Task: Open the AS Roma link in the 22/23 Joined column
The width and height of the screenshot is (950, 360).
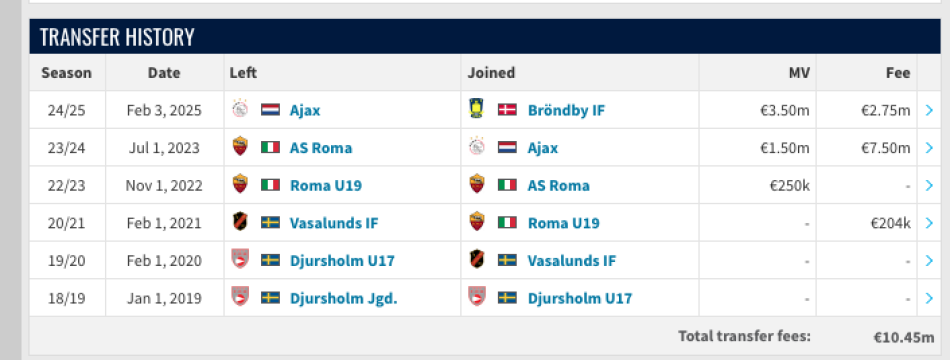Action: [x=559, y=185]
